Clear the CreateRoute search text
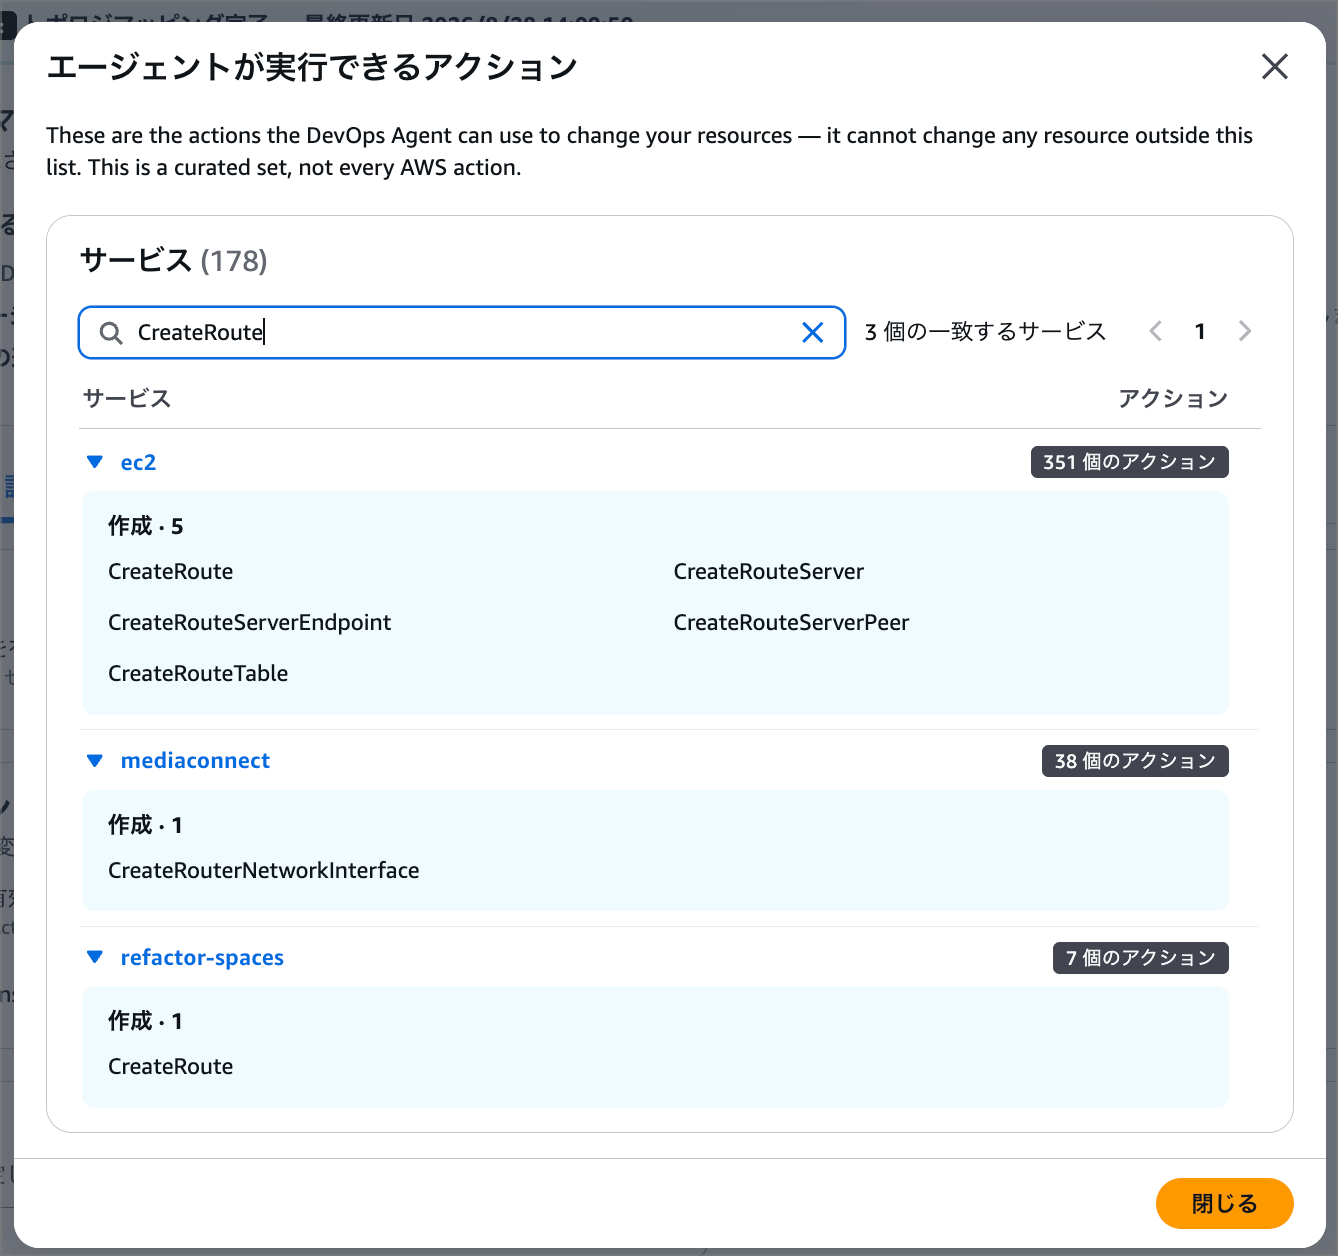This screenshot has height=1256, width=1338. click(x=813, y=332)
